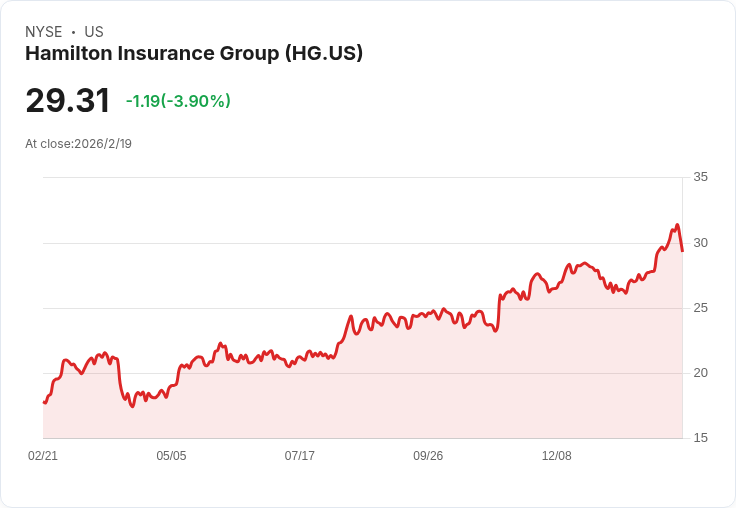Click the 25 price axis label
The width and height of the screenshot is (736, 508).
tap(701, 308)
